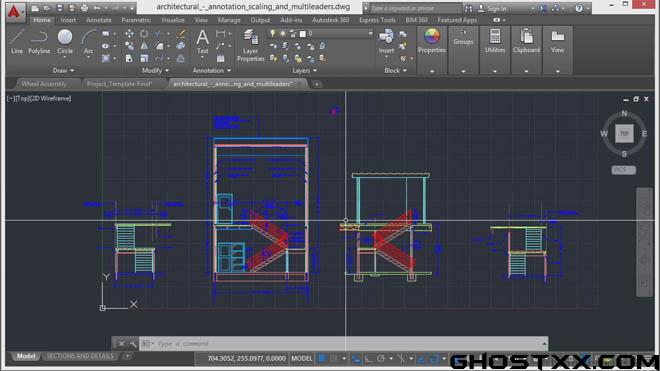Click MODEL space button in status bar
Viewport: 660px width, 371px height.
[x=302, y=358]
